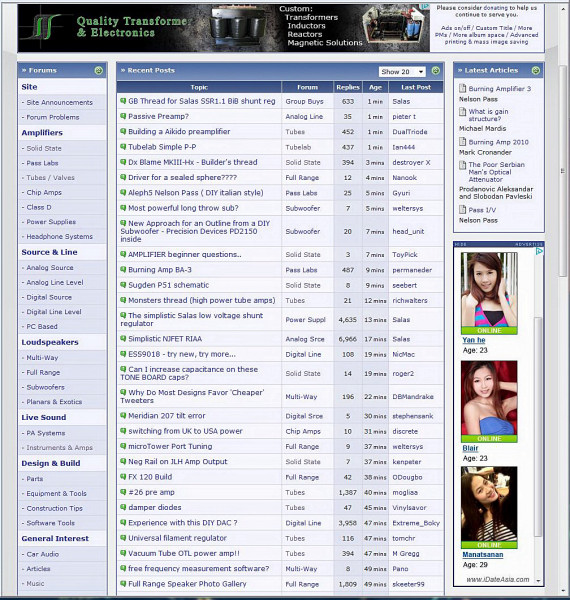
Task: Click new-post icon beside Tubelab Simple P-P
Action: [x=123, y=147]
